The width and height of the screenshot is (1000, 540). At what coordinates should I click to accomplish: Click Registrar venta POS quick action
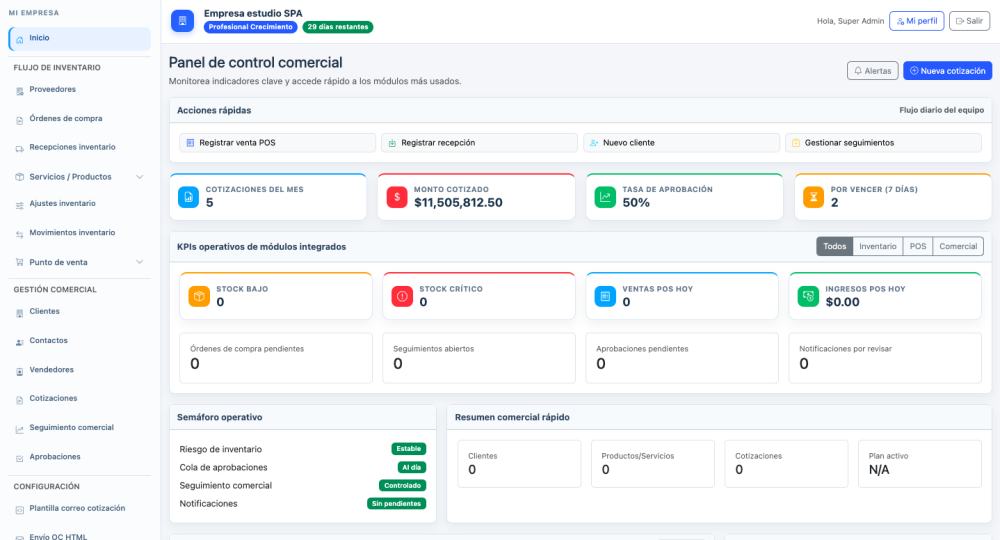(237, 143)
